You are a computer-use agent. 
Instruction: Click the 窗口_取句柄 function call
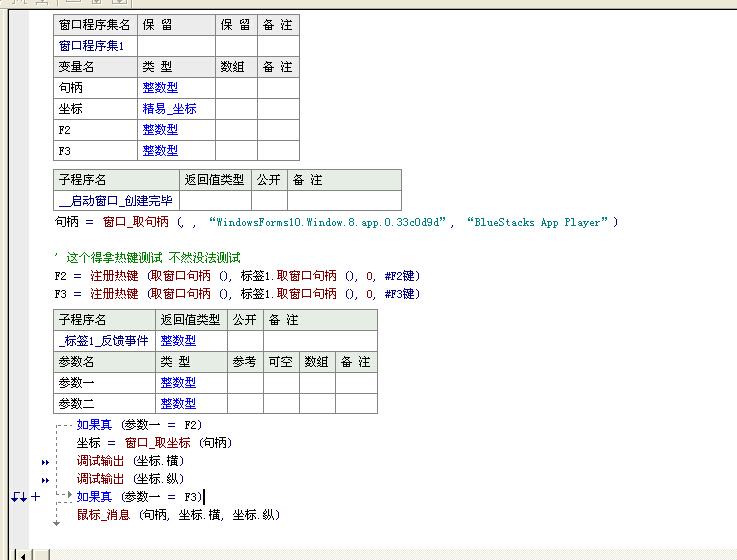tap(136, 222)
